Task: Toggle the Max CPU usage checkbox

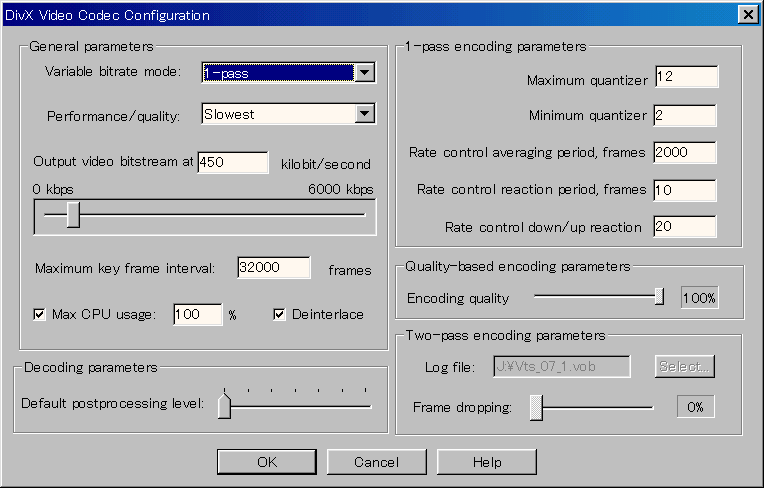Action: click(x=40, y=315)
